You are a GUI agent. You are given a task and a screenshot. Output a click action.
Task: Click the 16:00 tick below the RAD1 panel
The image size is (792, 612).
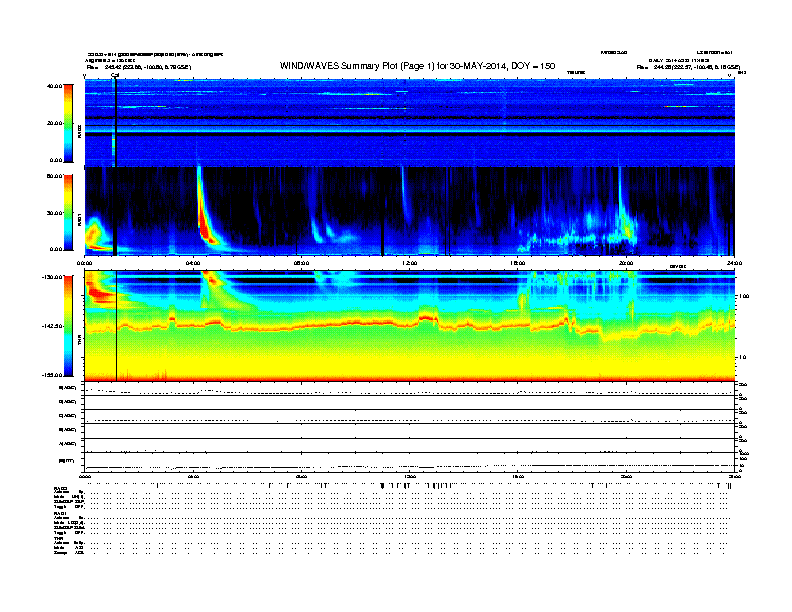pos(518,263)
